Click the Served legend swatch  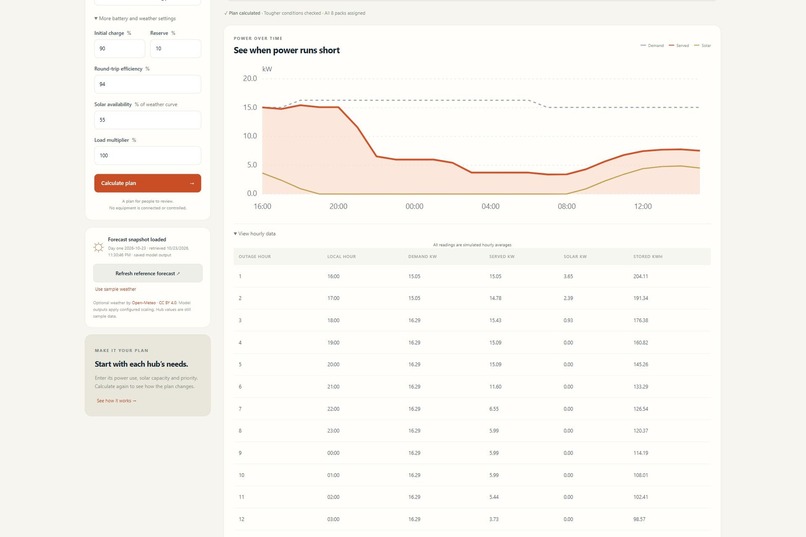pos(671,46)
